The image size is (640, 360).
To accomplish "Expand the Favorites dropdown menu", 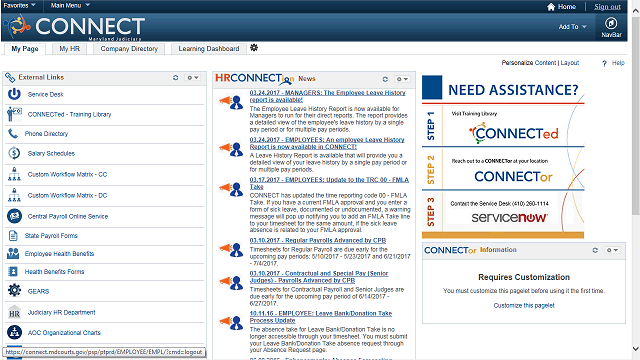I will click(x=19, y=5).
